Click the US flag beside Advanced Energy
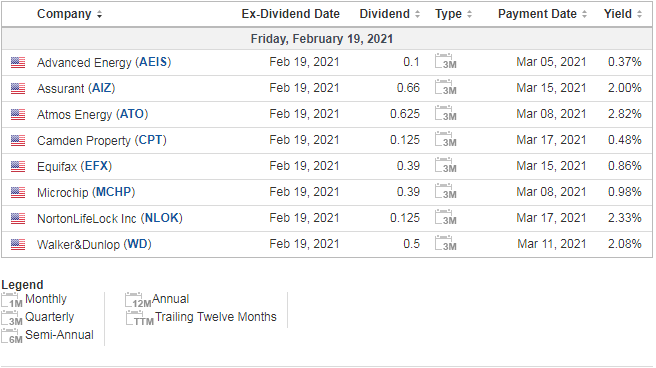Viewport: 656px width, 368px height. coord(18,63)
